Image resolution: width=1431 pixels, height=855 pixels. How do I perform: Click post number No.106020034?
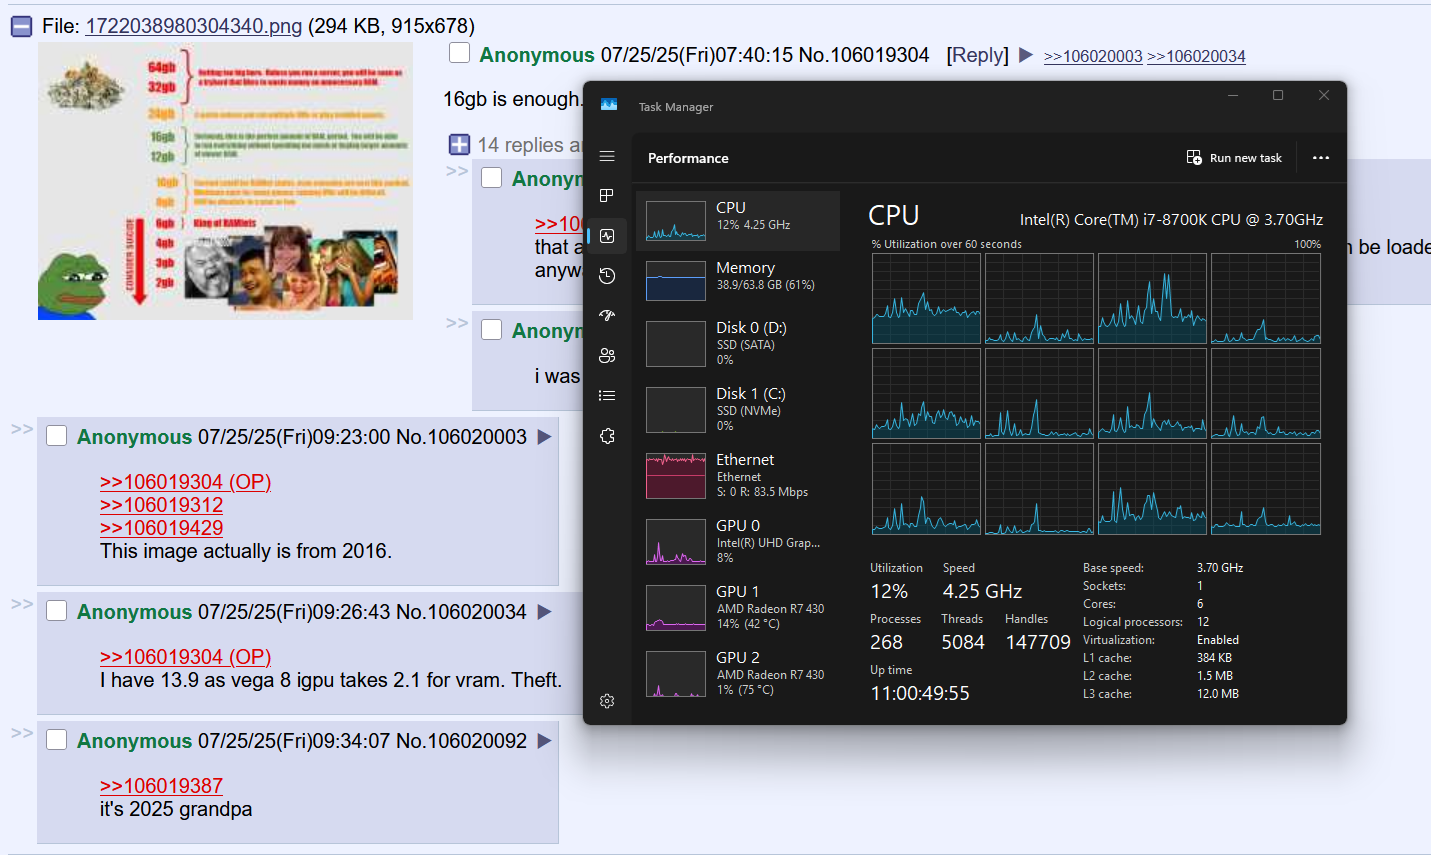[461, 612]
